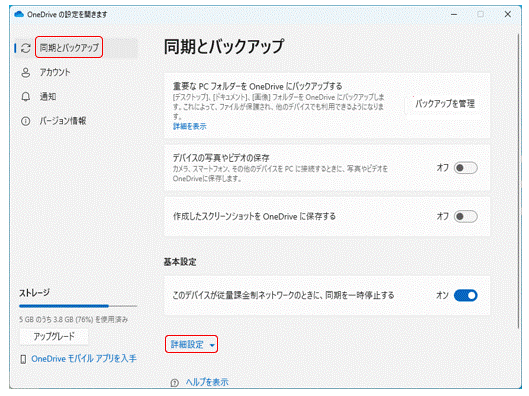Open the 詳細を表示 link
Image resolution: width=529 pixels, height=396 pixels.
click(x=190, y=126)
